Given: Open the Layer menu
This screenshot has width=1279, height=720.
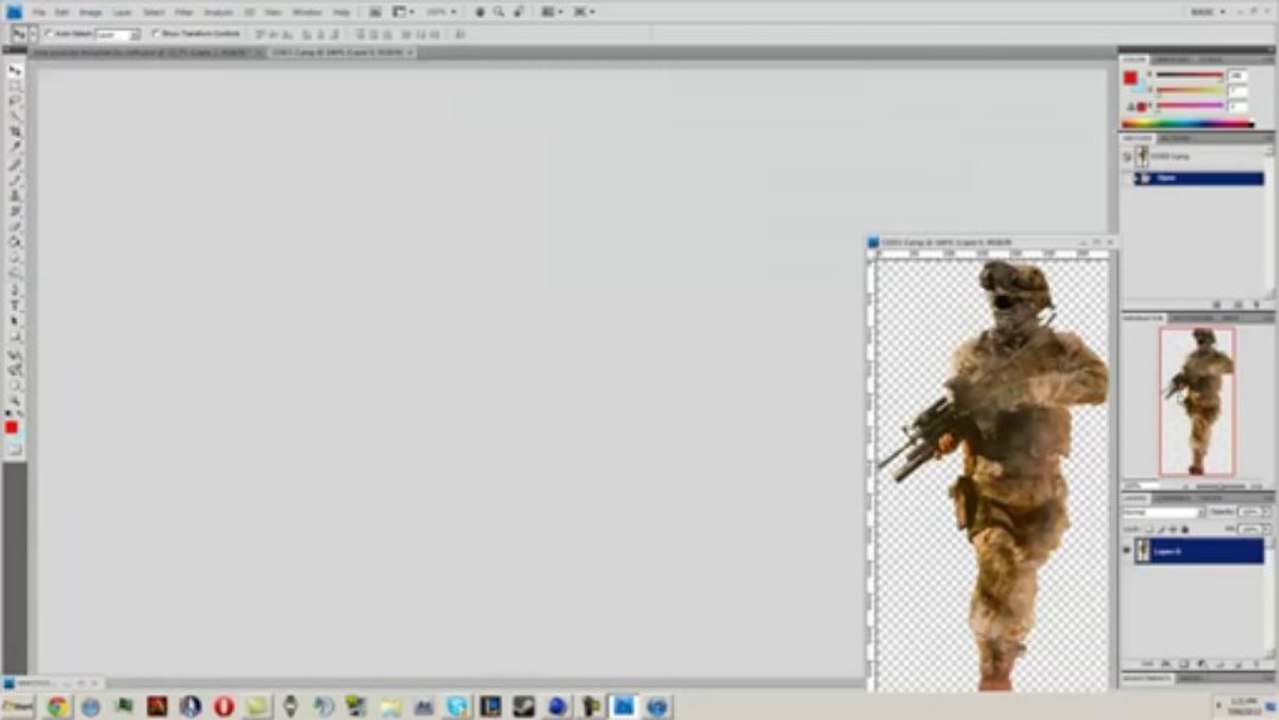Looking at the screenshot, I should coord(121,12).
